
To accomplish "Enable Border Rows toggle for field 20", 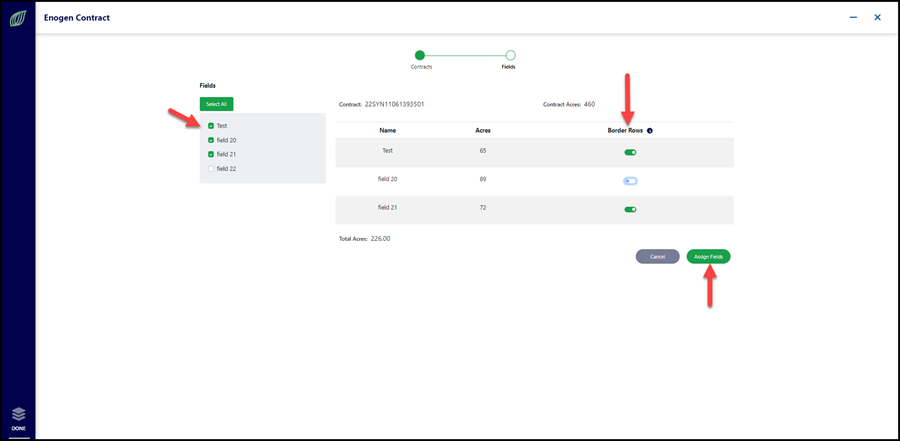I will tap(630, 181).
